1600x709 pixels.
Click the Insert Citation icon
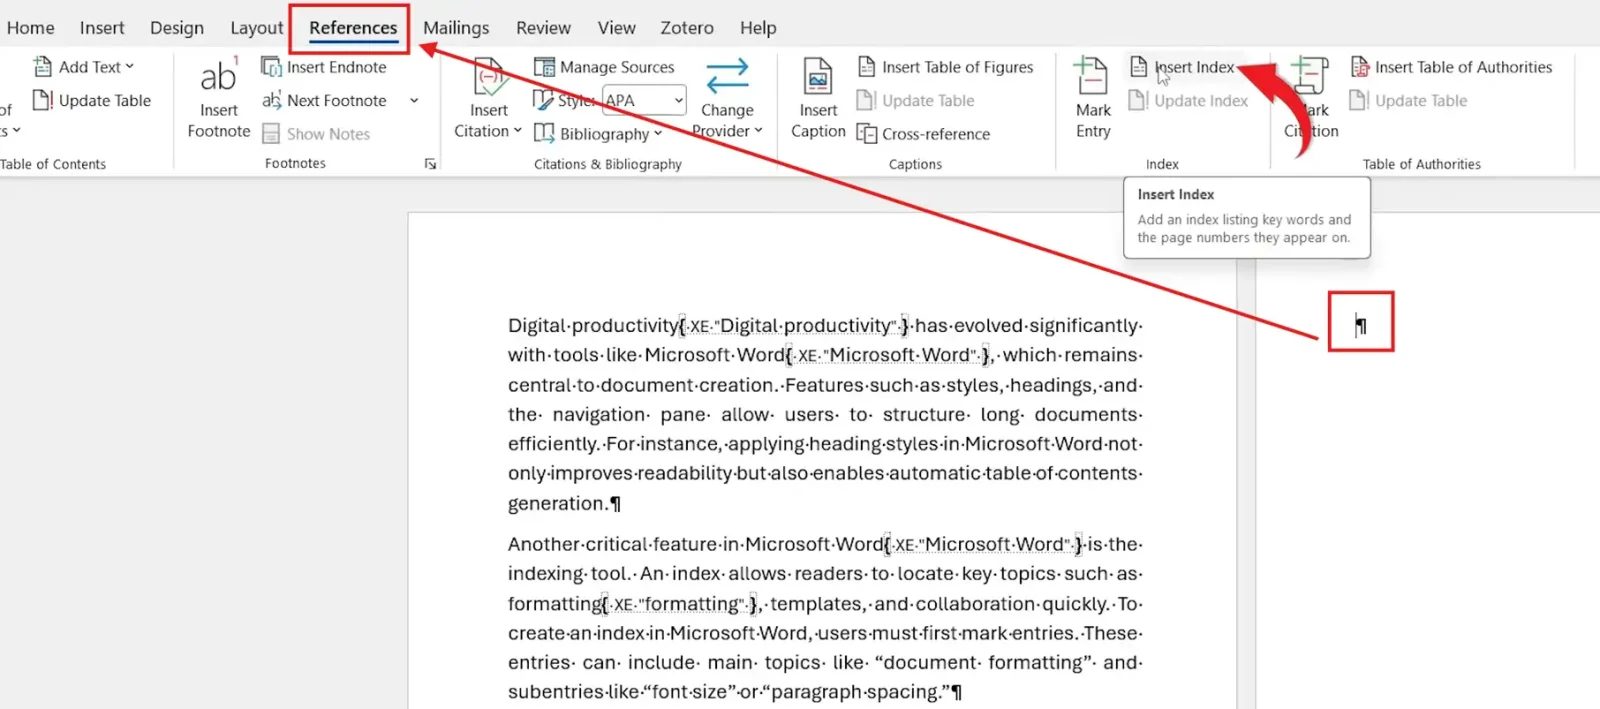(x=489, y=76)
